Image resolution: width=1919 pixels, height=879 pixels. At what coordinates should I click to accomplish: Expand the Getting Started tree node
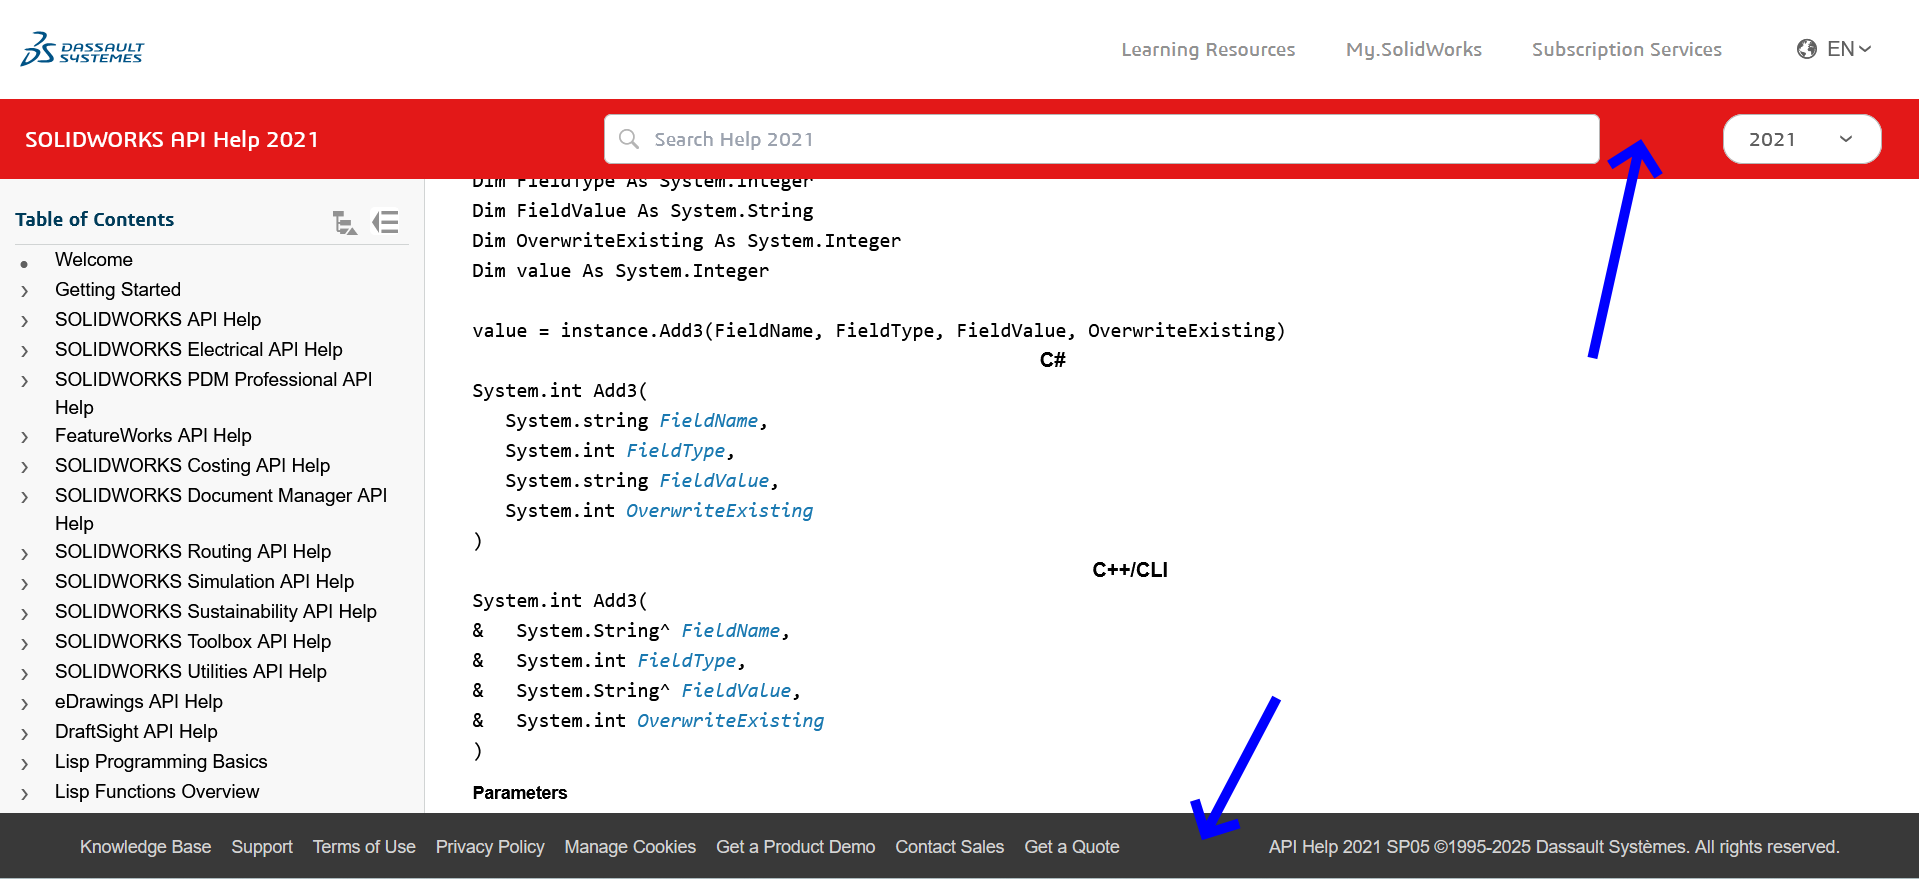[25, 291]
